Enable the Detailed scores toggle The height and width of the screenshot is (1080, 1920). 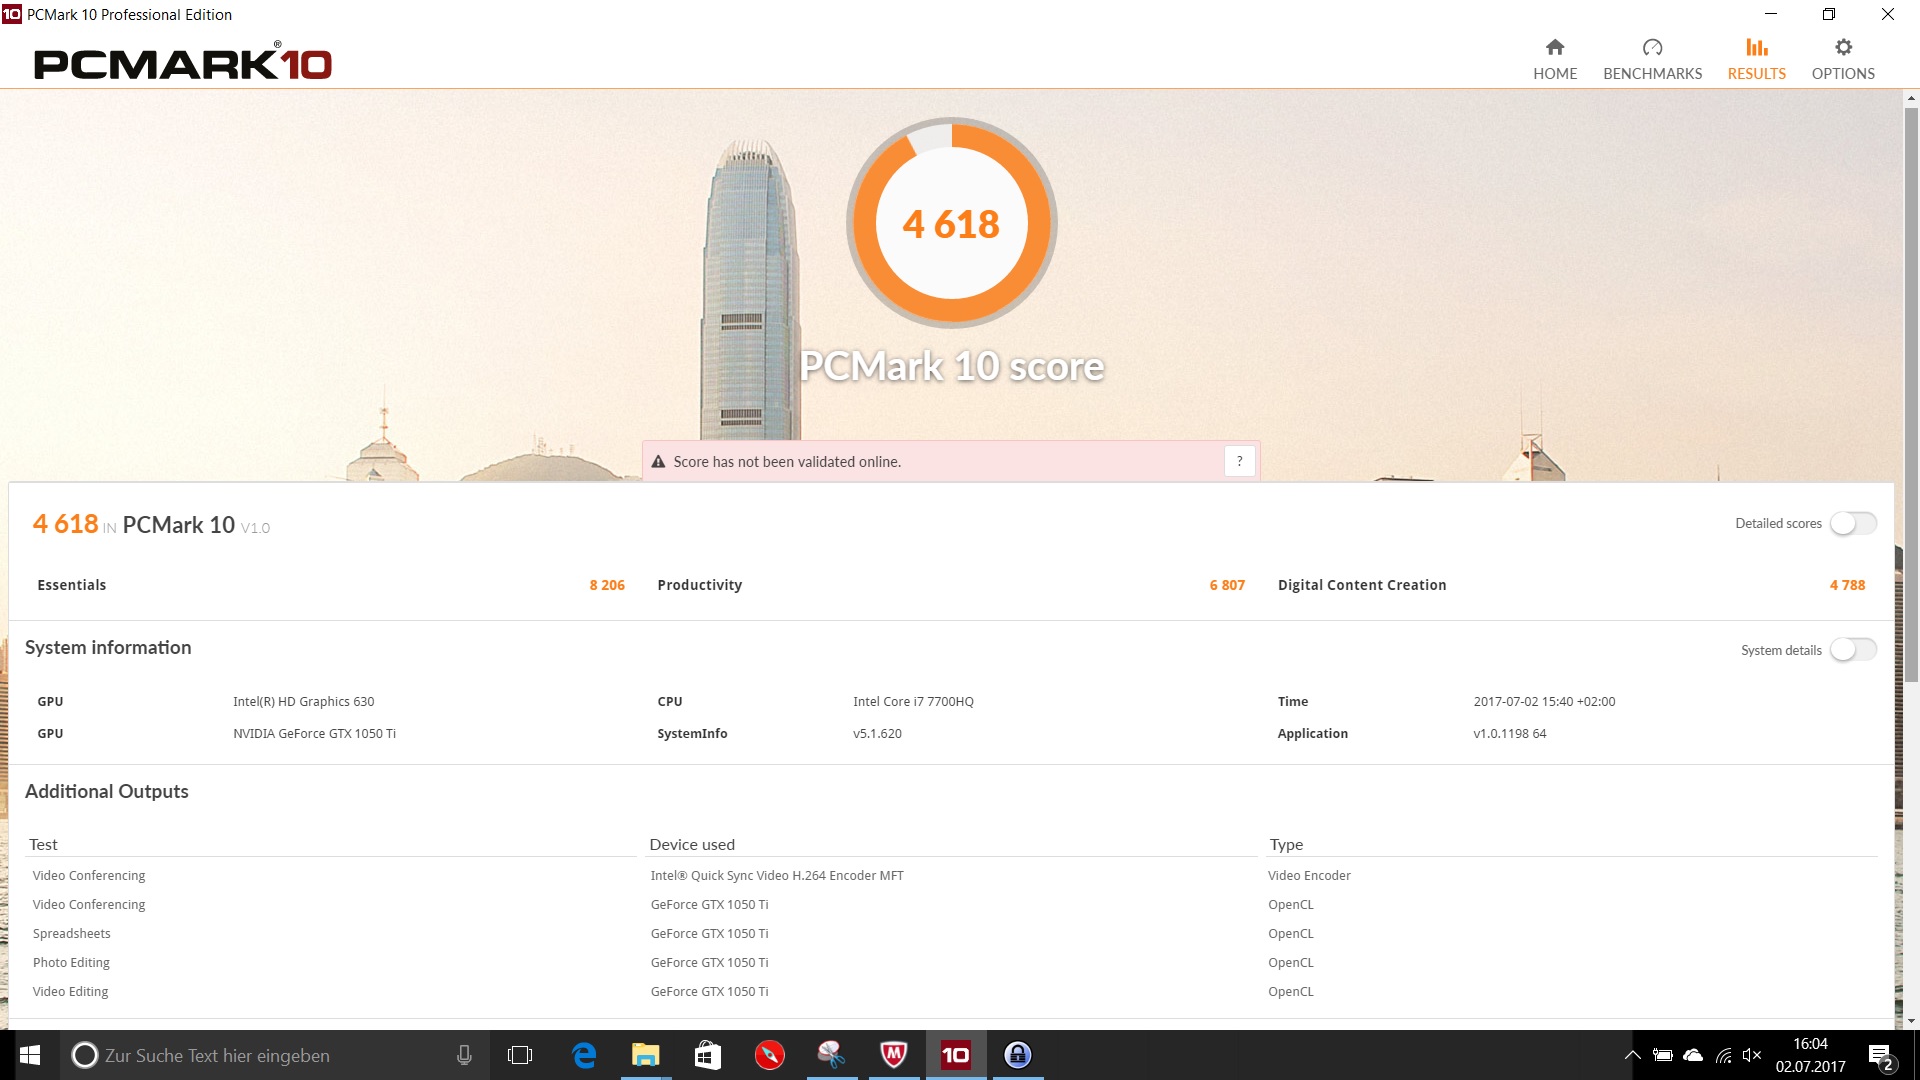(1853, 523)
